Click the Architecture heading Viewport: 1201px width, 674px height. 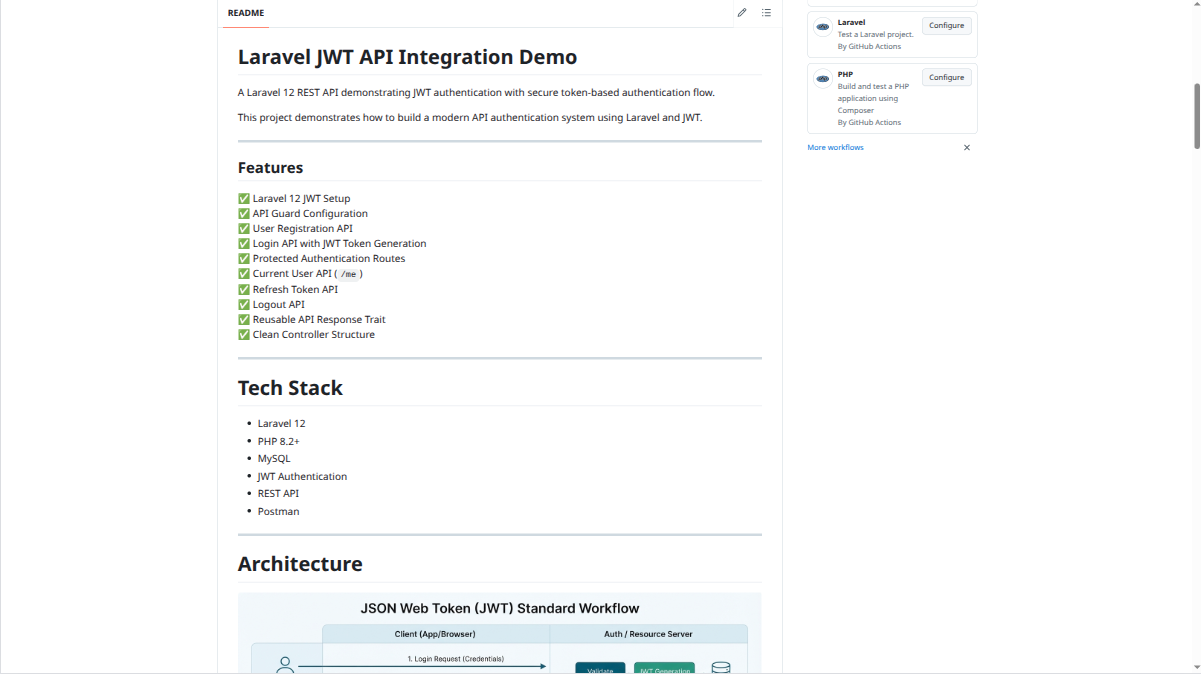(x=300, y=564)
